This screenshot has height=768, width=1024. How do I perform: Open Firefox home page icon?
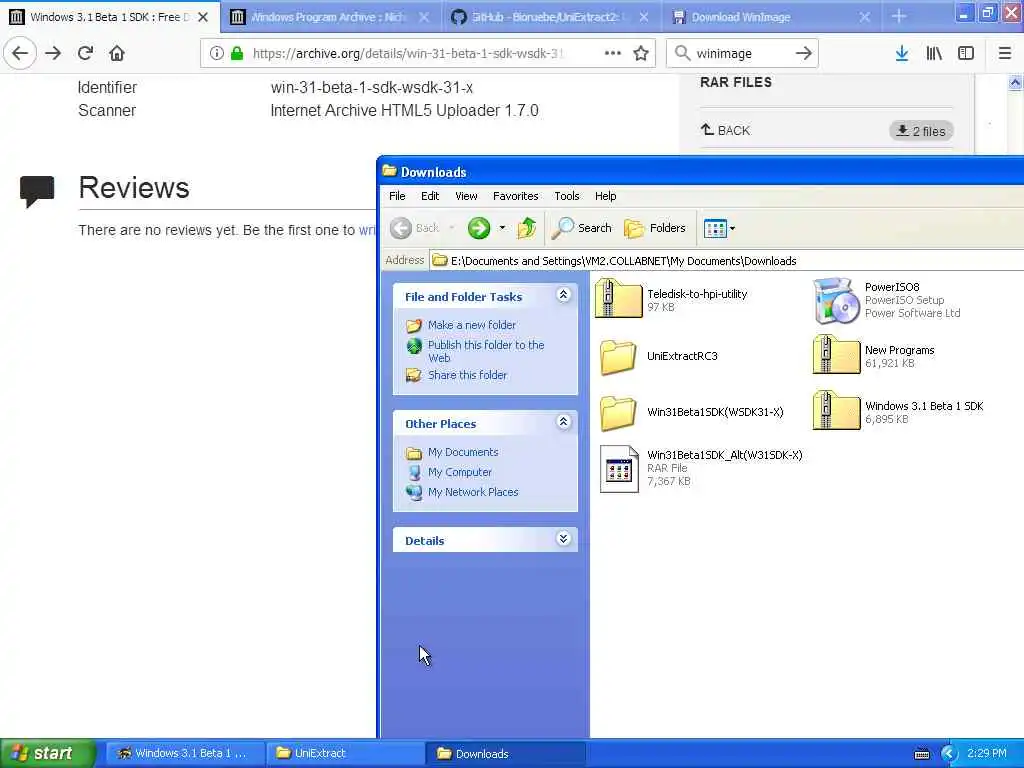(x=117, y=53)
